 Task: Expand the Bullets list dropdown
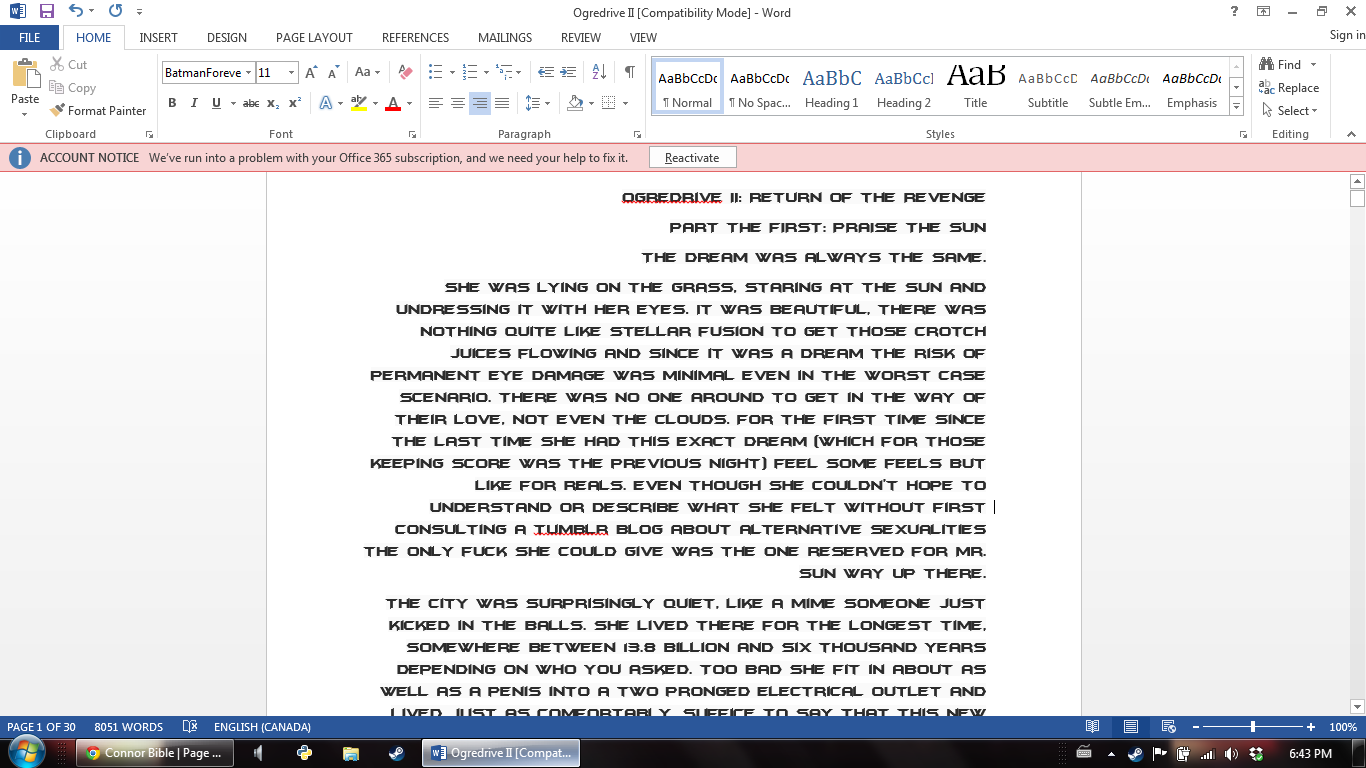pyautogui.click(x=452, y=72)
